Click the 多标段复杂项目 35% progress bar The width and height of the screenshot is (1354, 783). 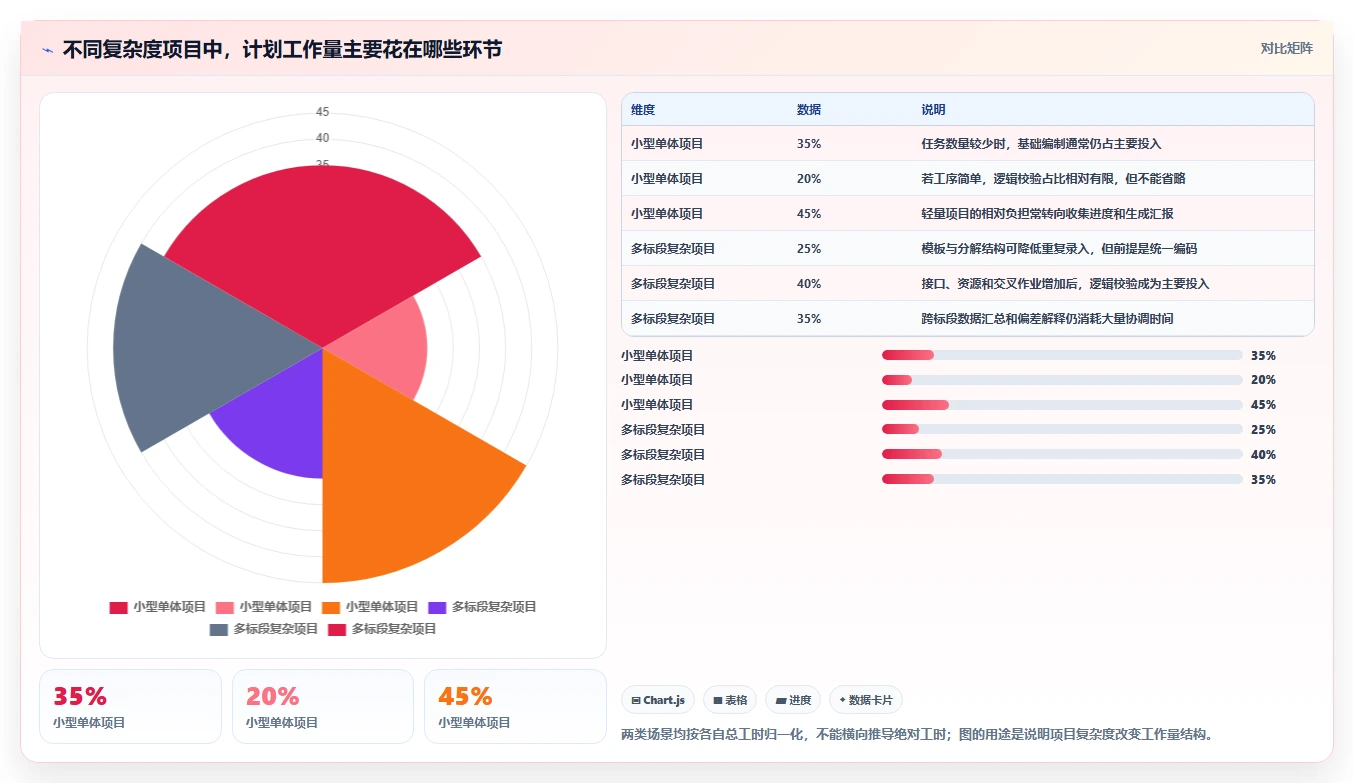tap(1062, 480)
